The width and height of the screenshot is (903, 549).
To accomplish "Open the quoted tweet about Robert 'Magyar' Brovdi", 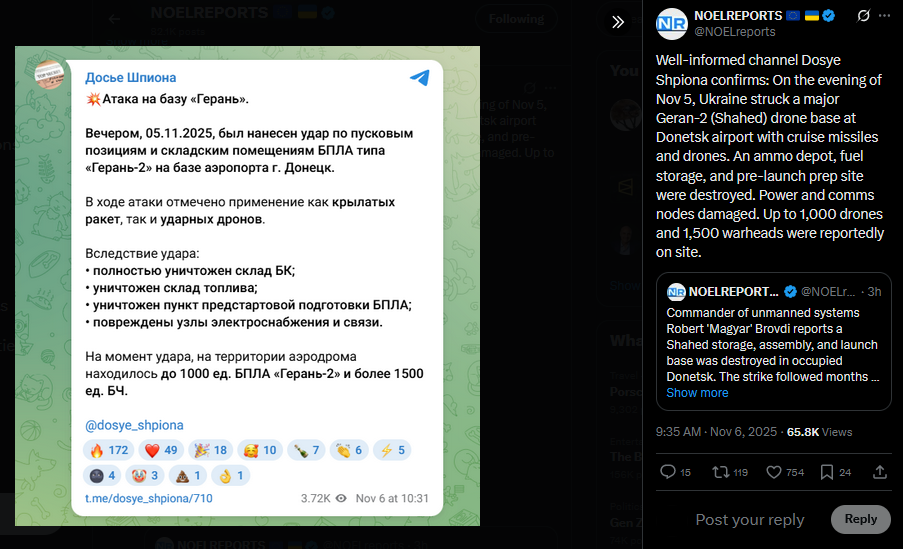I will 773,342.
